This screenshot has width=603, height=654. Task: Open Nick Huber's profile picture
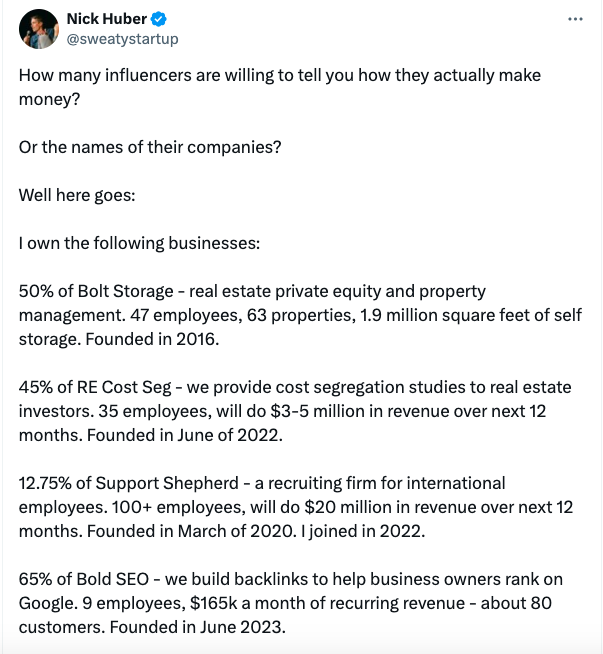pyautogui.click(x=39, y=29)
